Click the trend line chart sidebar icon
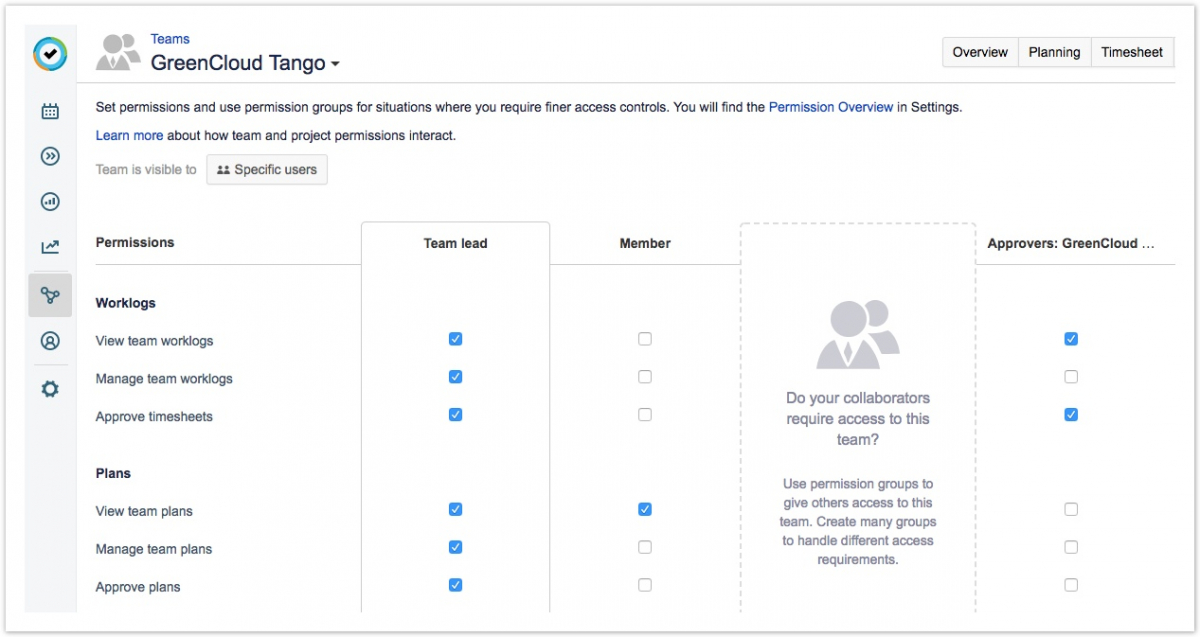The width and height of the screenshot is (1200, 637). (x=50, y=247)
